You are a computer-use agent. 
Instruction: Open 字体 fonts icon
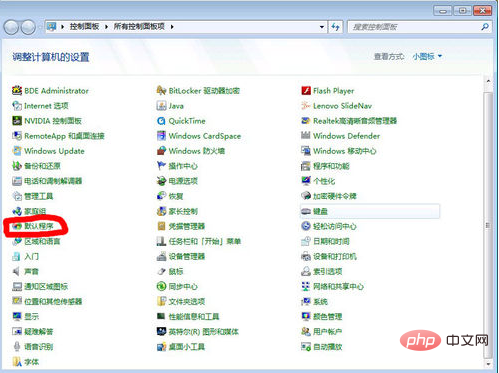tap(17, 362)
